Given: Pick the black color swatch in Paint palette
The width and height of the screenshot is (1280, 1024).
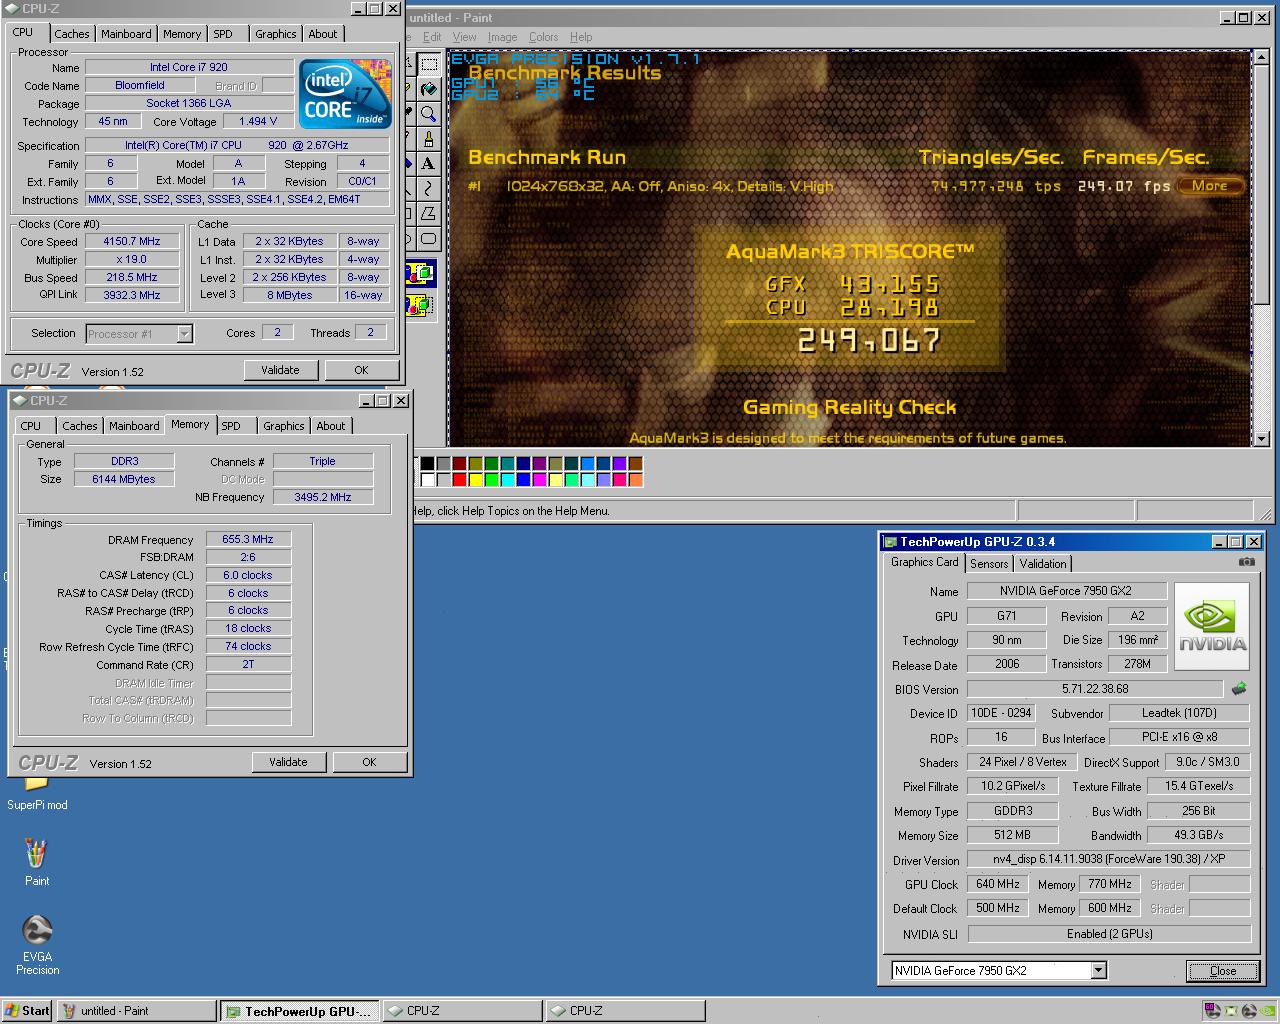Looking at the screenshot, I should point(427,463).
